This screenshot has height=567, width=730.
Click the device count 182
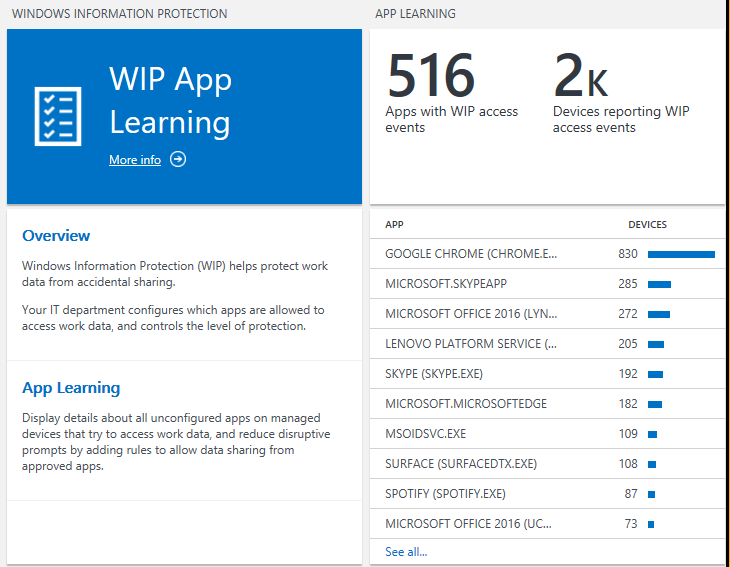pos(628,404)
